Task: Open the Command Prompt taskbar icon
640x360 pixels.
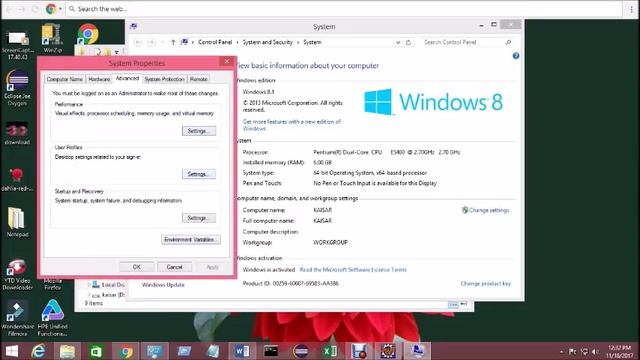Action: 271,351
